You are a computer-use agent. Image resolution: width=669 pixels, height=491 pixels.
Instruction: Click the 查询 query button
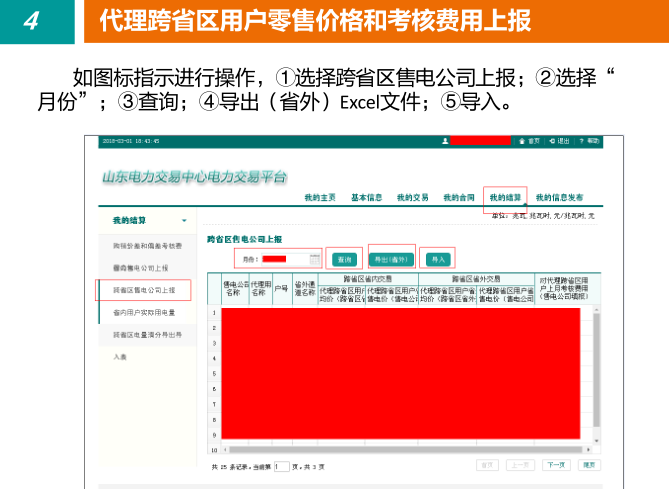click(345, 259)
